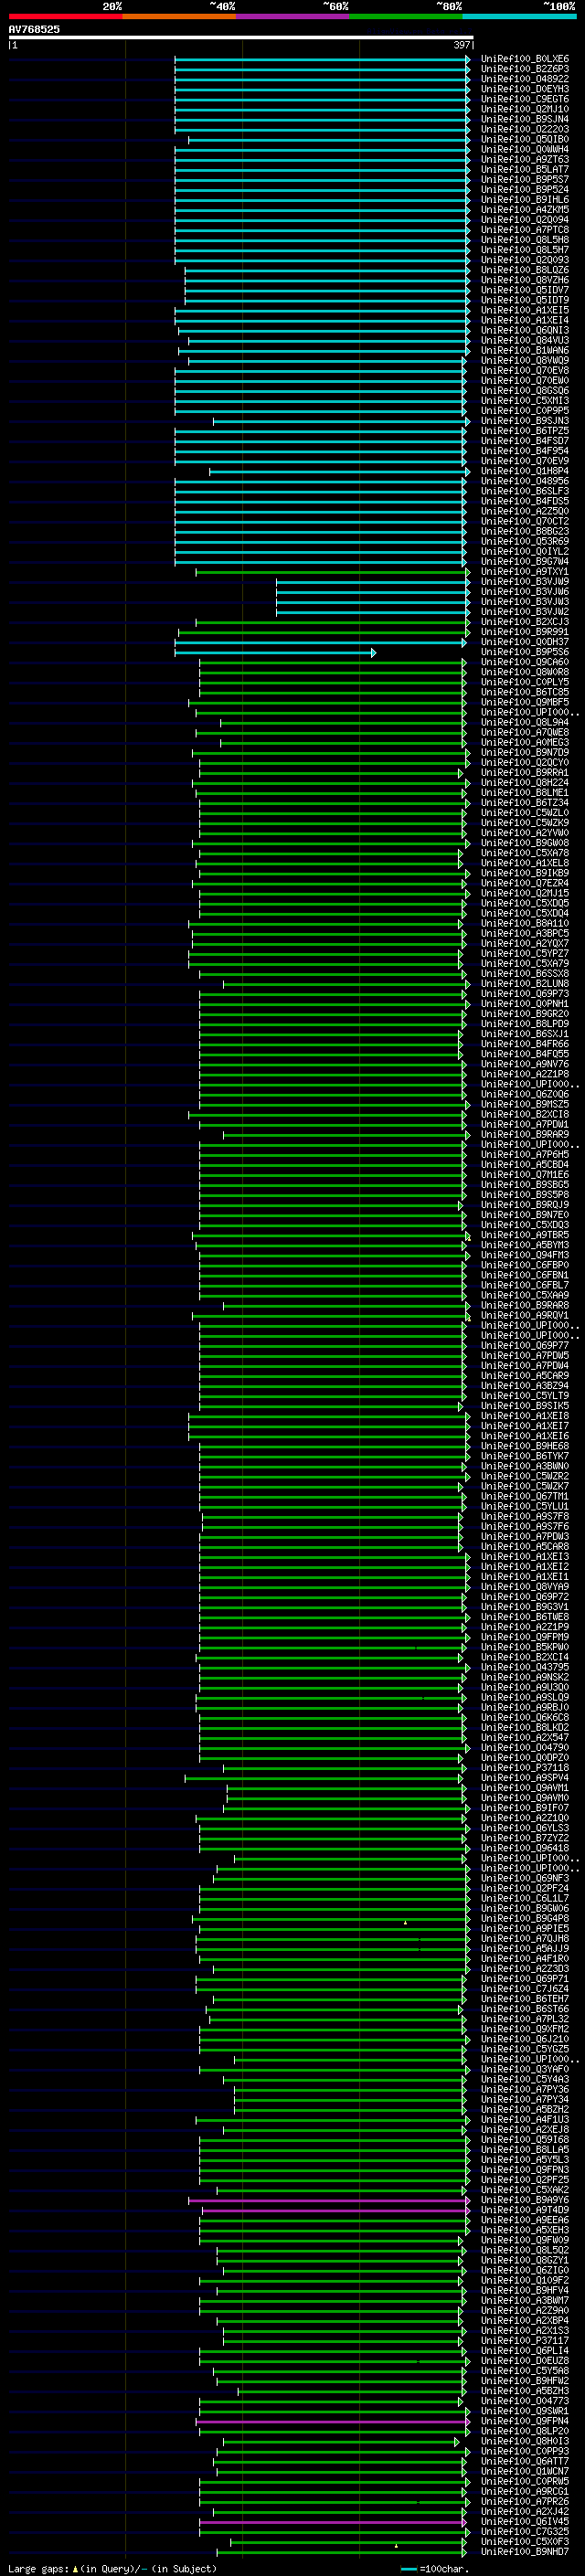Open hit UniRef100_B2Z6P3
Viewport: 585px width, 2576px height.
point(525,69)
